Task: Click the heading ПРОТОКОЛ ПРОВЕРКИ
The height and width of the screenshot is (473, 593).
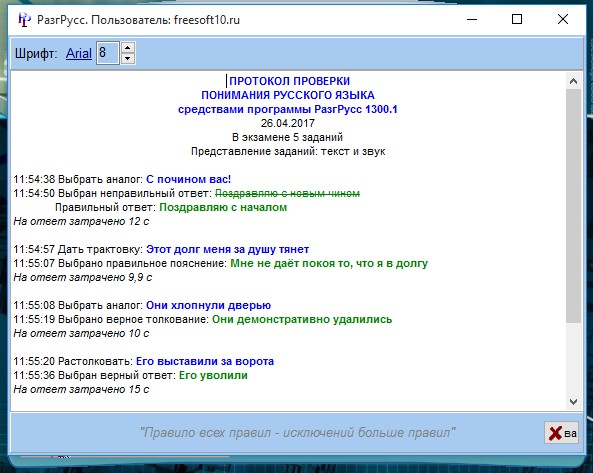Action: pyautogui.click(x=289, y=81)
